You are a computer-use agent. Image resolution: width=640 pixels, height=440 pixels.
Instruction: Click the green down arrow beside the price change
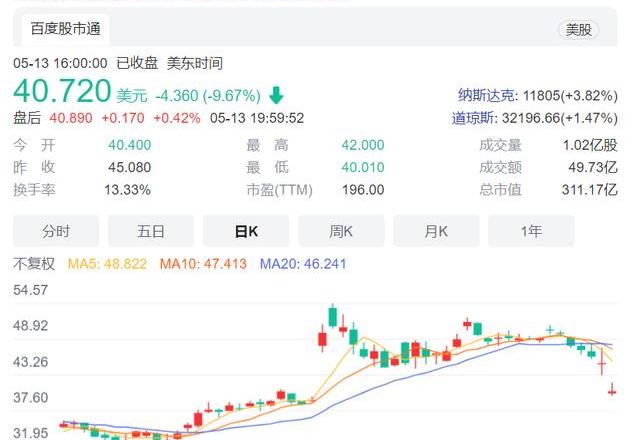click(276, 96)
